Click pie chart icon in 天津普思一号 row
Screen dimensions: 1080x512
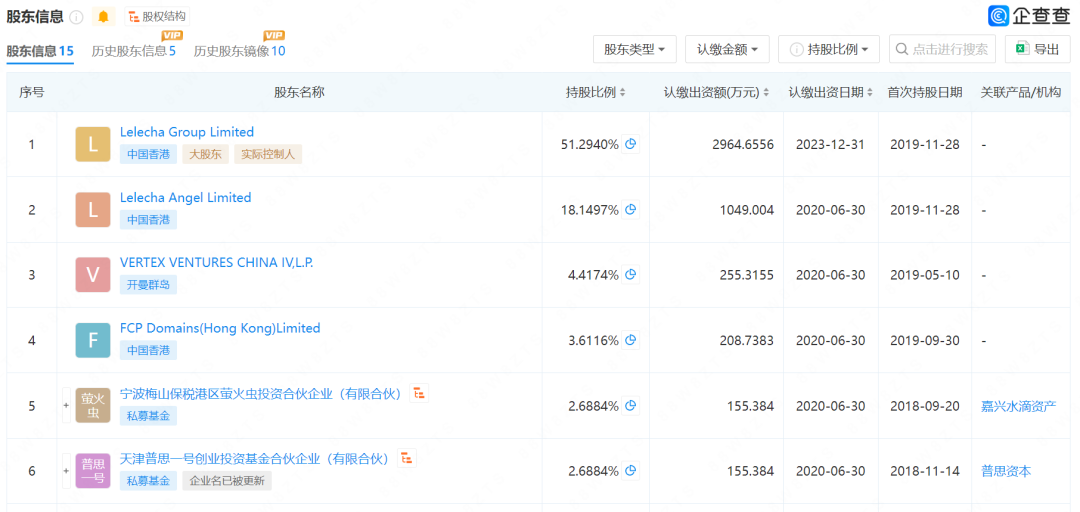pyautogui.click(x=630, y=471)
